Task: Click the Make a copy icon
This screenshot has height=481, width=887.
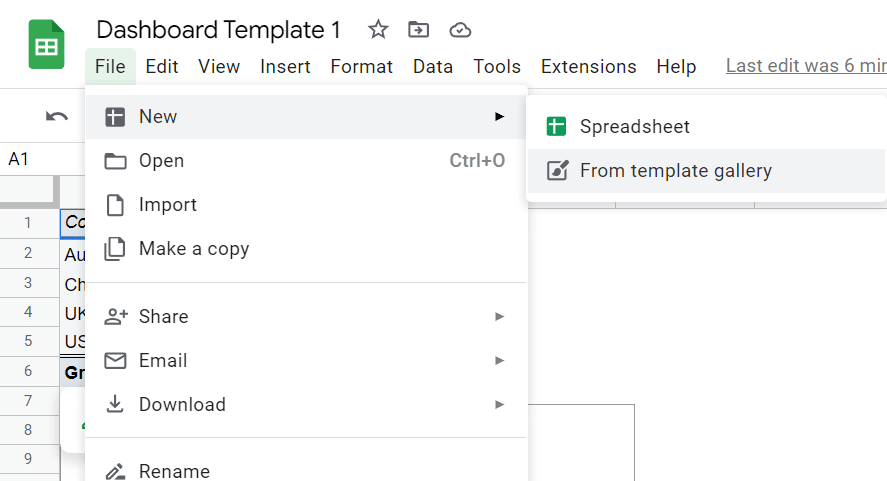Action: [115, 249]
